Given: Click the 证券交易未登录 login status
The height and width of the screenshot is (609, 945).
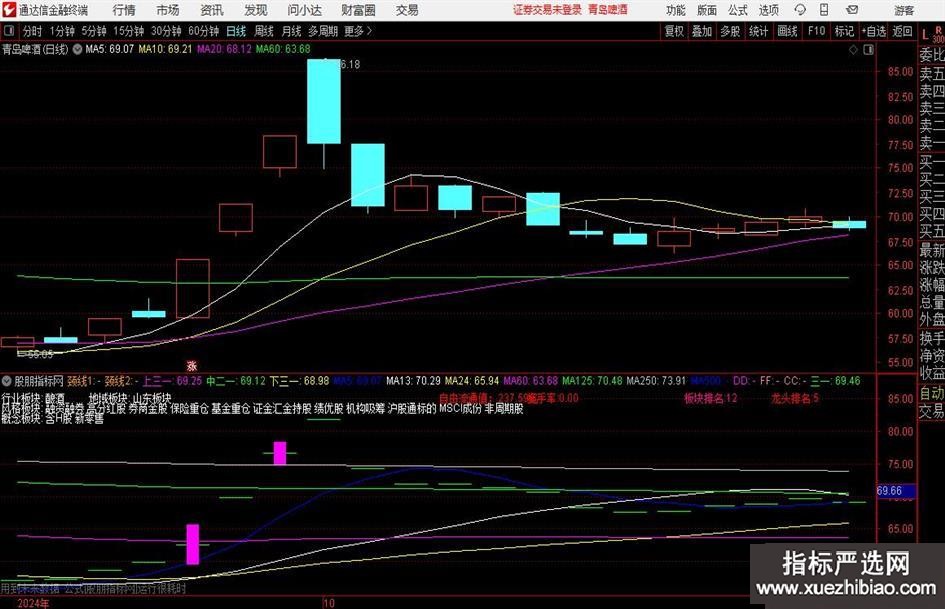Looking at the screenshot, I should coord(547,10).
